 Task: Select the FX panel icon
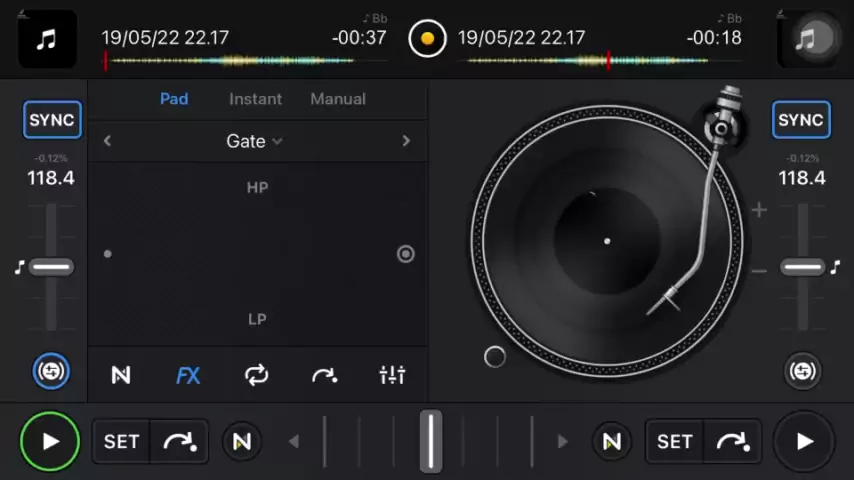pyautogui.click(x=188, y=375)
